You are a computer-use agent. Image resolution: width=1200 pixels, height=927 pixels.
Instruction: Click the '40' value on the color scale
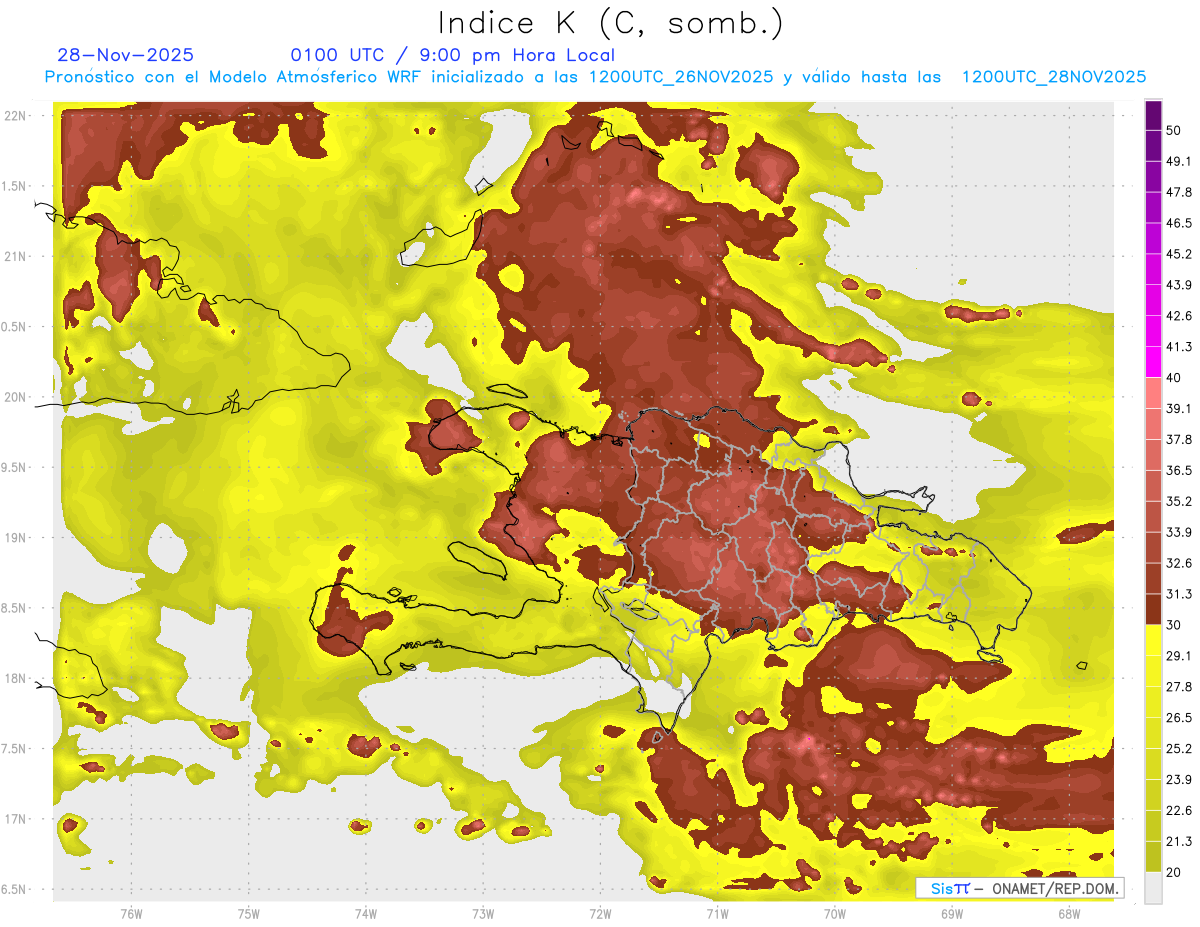tap(1174, 377)
